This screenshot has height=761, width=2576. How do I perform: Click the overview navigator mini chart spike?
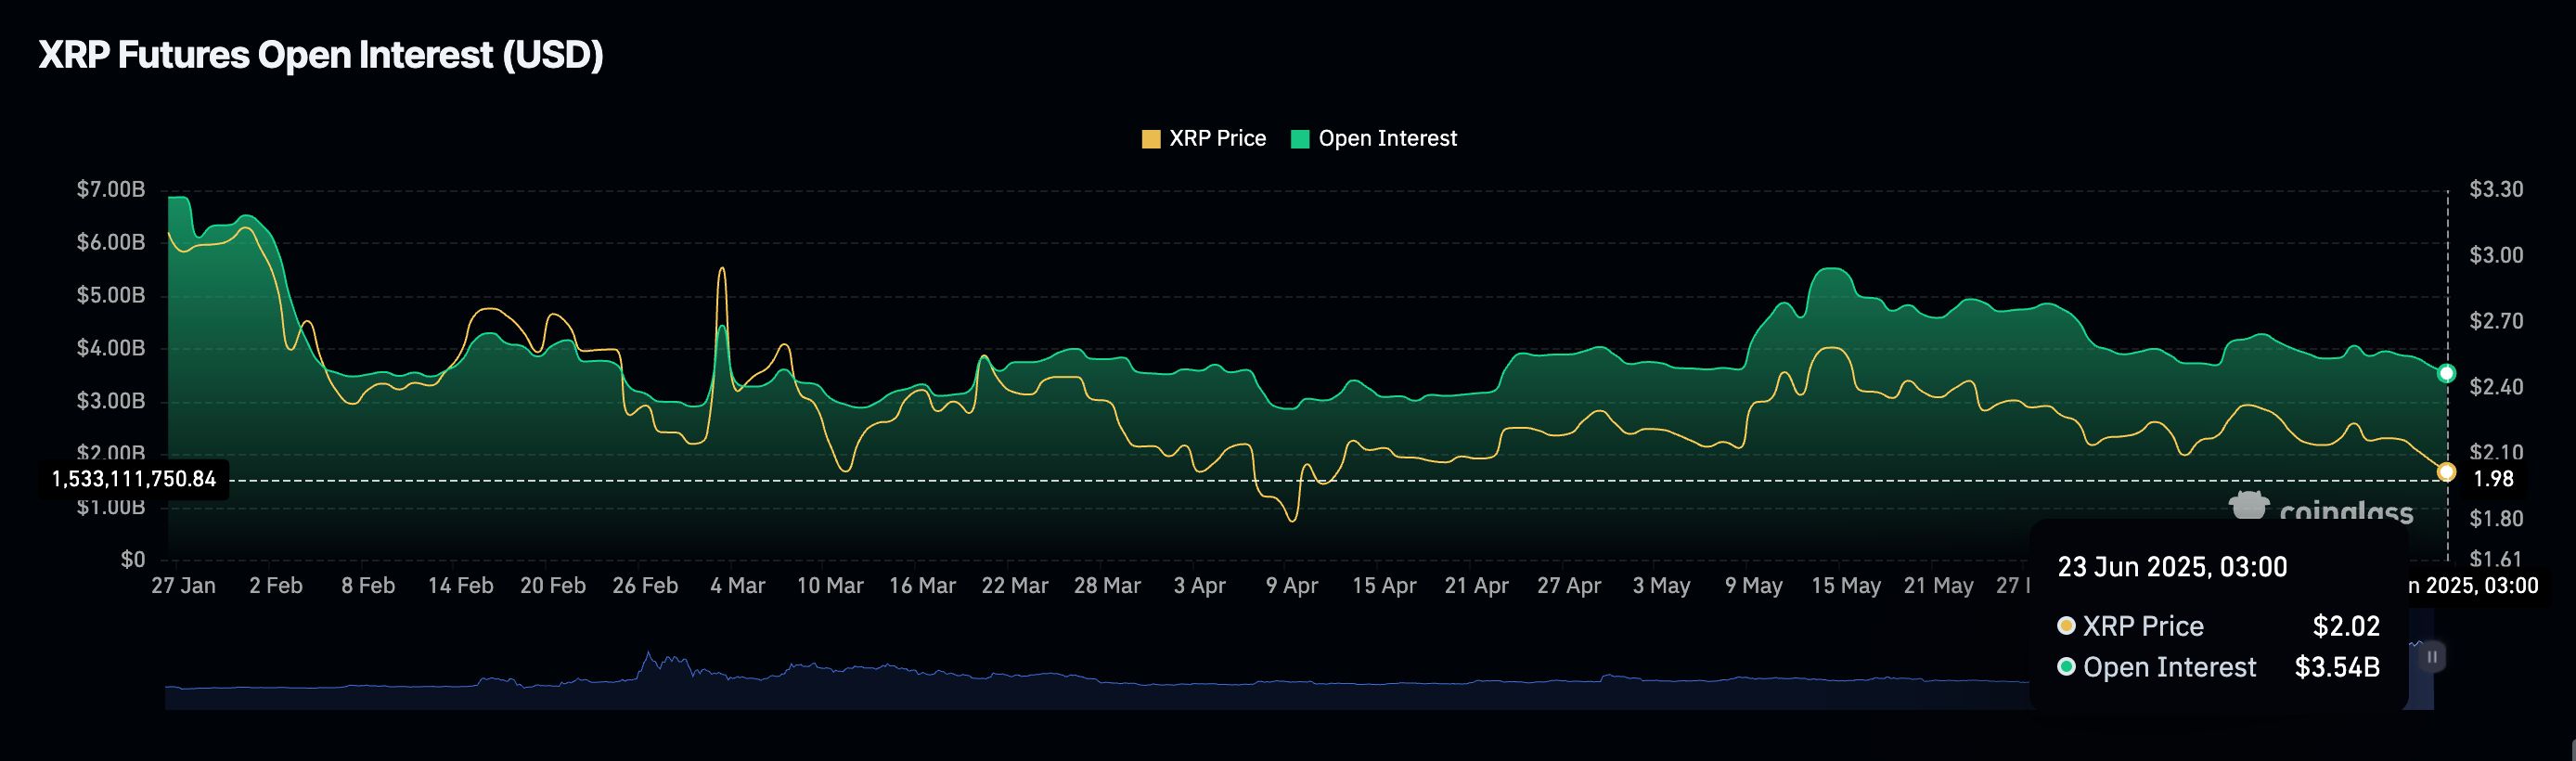(648, 660)
